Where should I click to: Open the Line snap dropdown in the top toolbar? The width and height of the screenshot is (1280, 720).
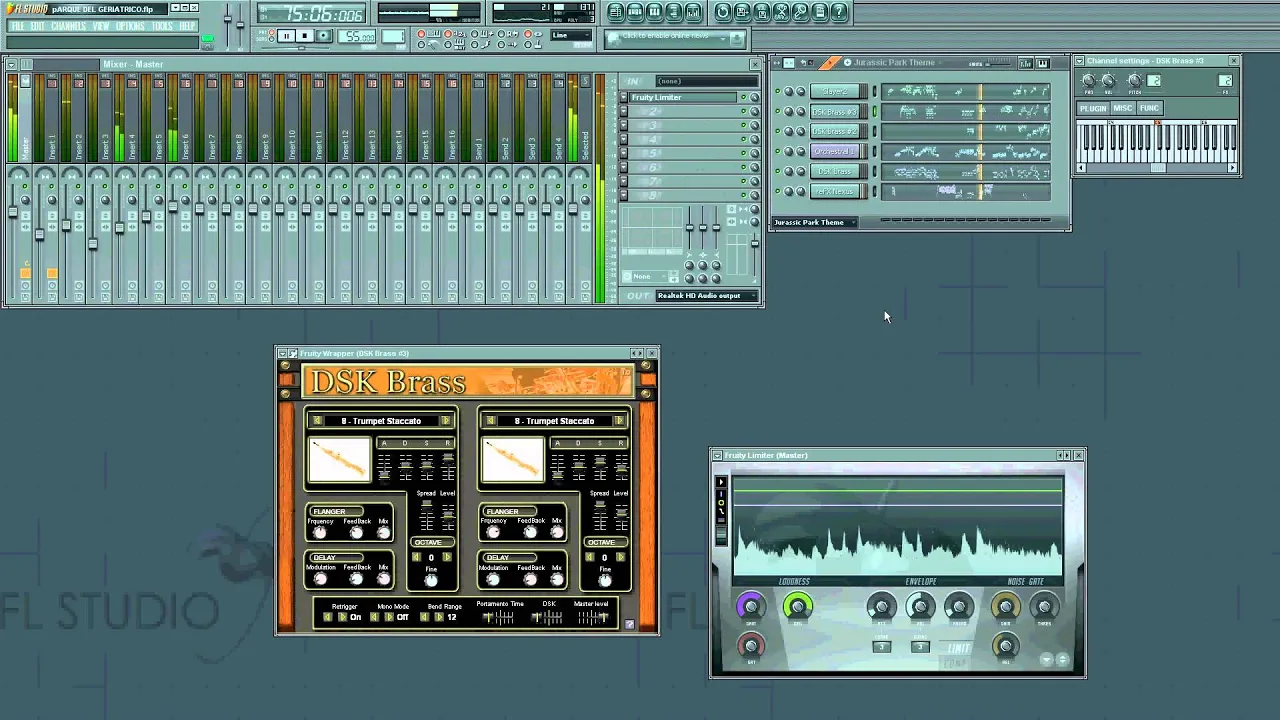click(x=570, y=35)
